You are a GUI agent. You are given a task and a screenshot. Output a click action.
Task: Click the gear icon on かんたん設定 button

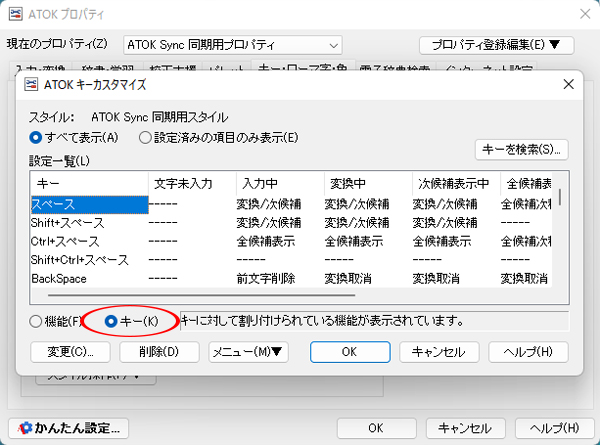tap(25, 428)
